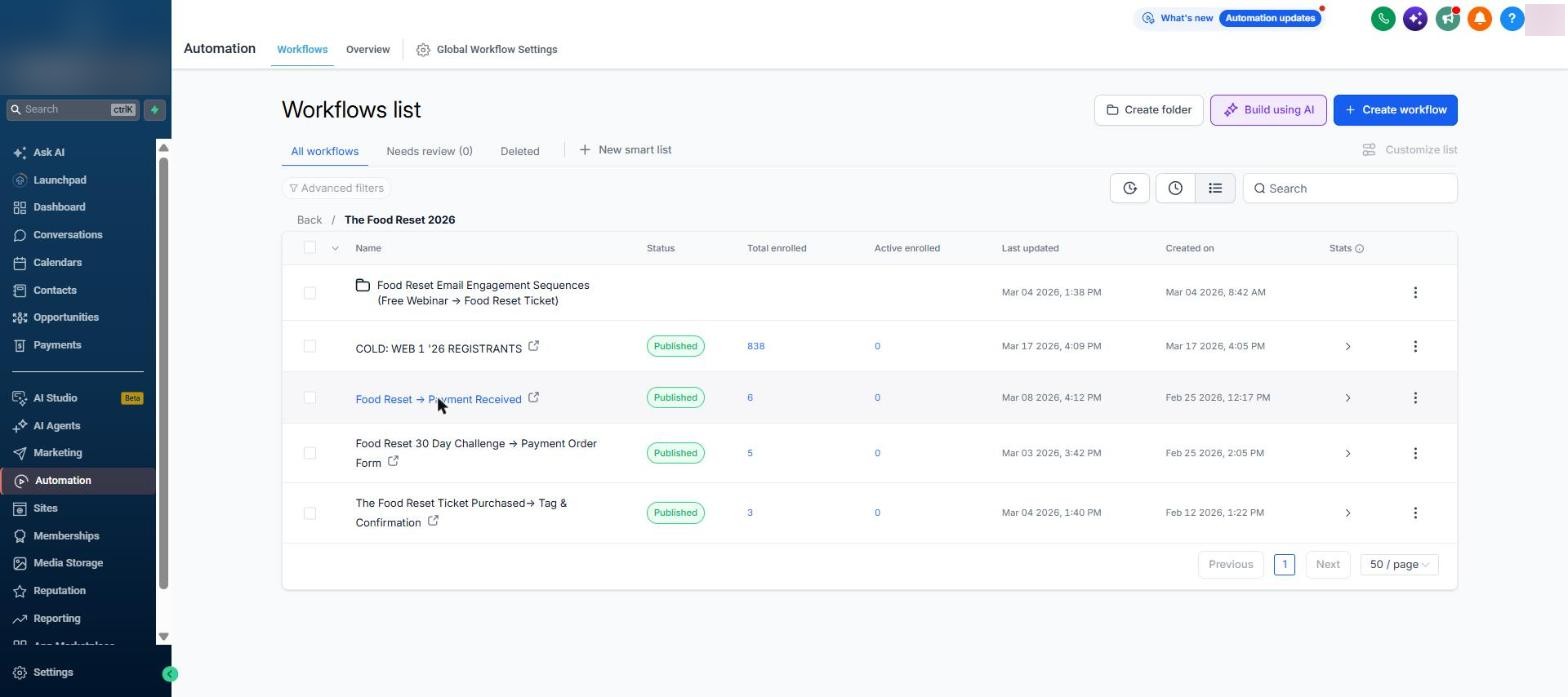
Task: Open Launchpad in sidebar
Action: (59, 180)
